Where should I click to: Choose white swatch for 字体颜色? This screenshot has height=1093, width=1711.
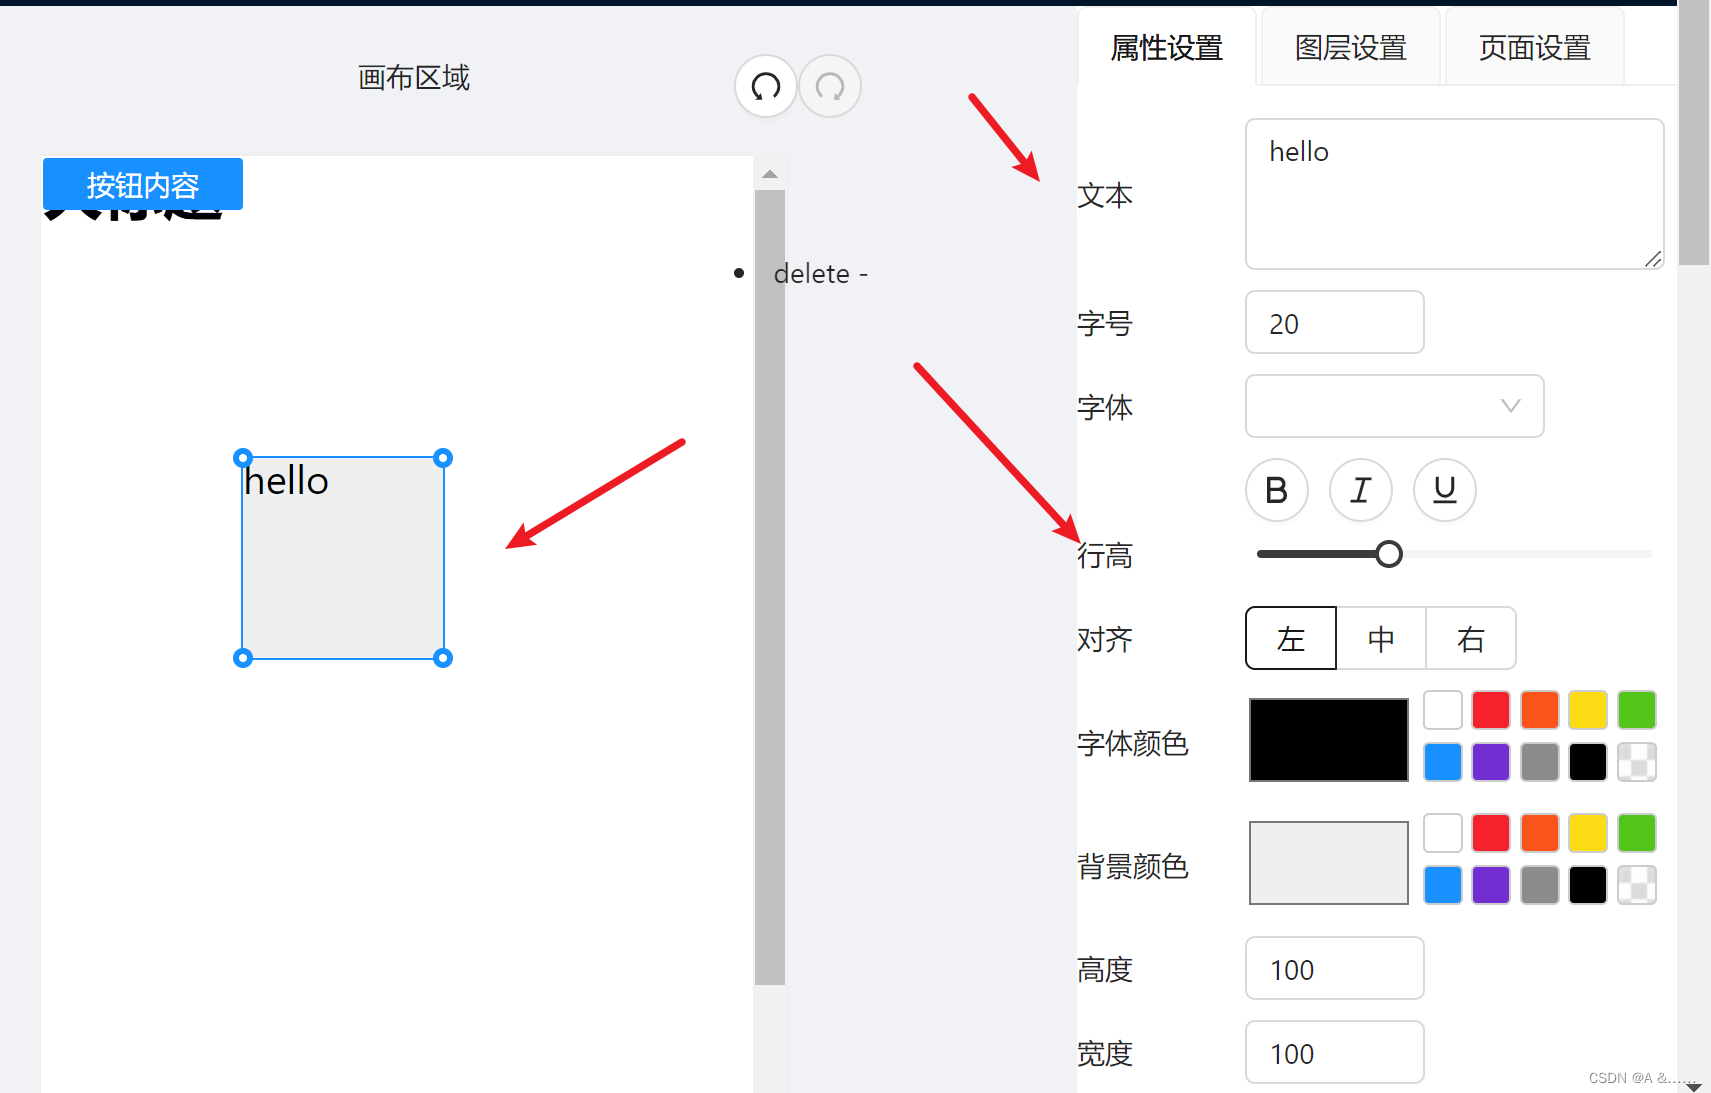(1443, 710)
